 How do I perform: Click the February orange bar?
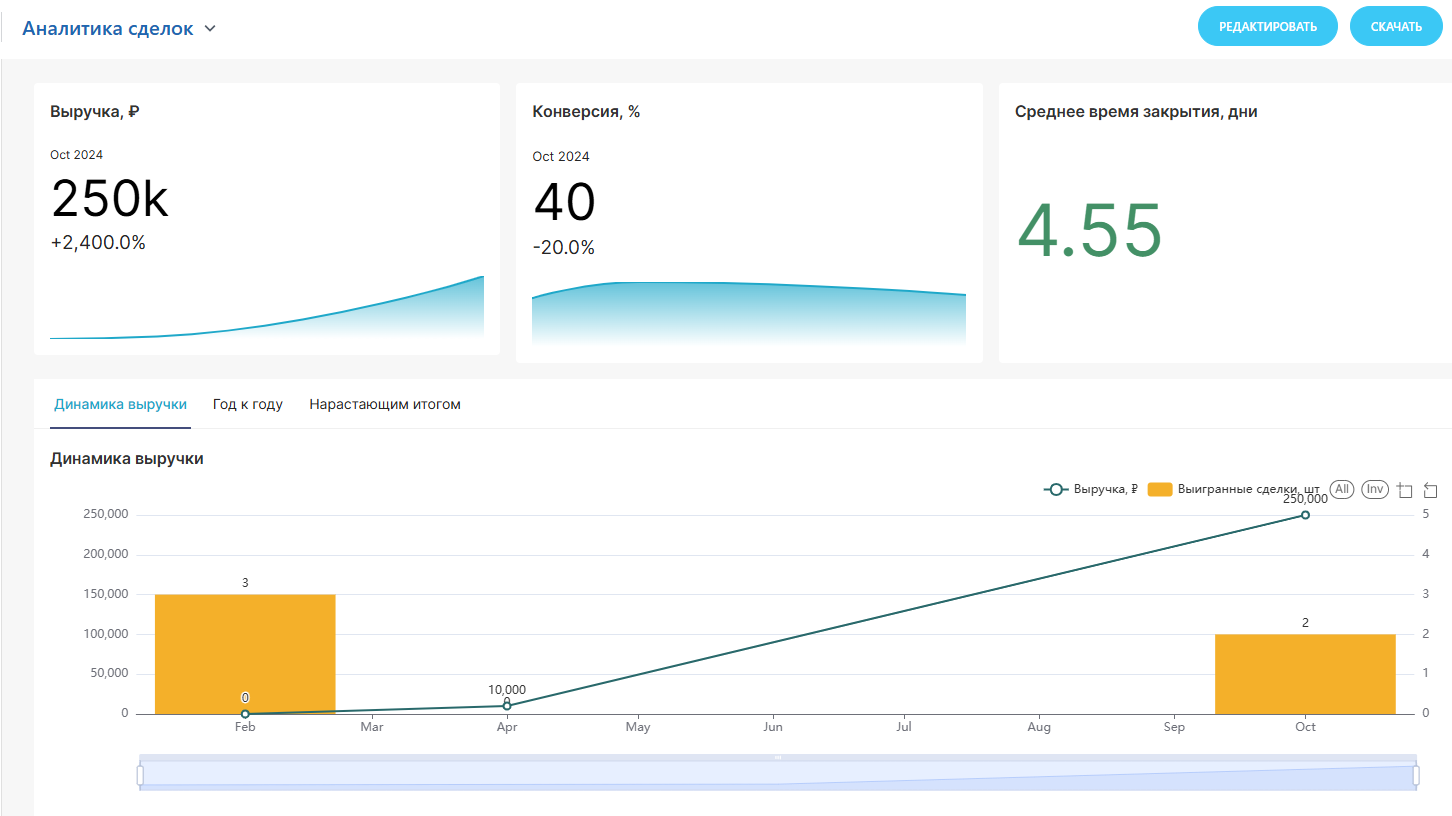(245, 654)
